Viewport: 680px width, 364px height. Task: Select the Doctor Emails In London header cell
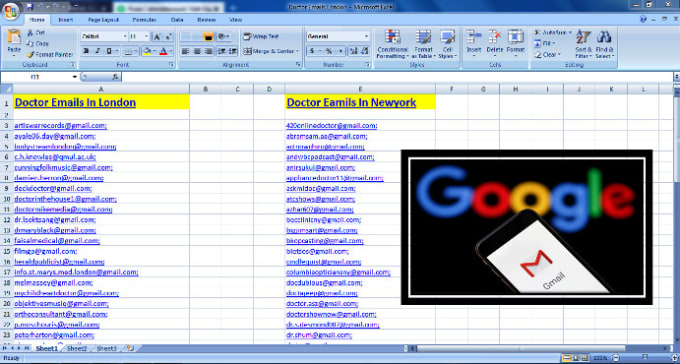point(101,102)
